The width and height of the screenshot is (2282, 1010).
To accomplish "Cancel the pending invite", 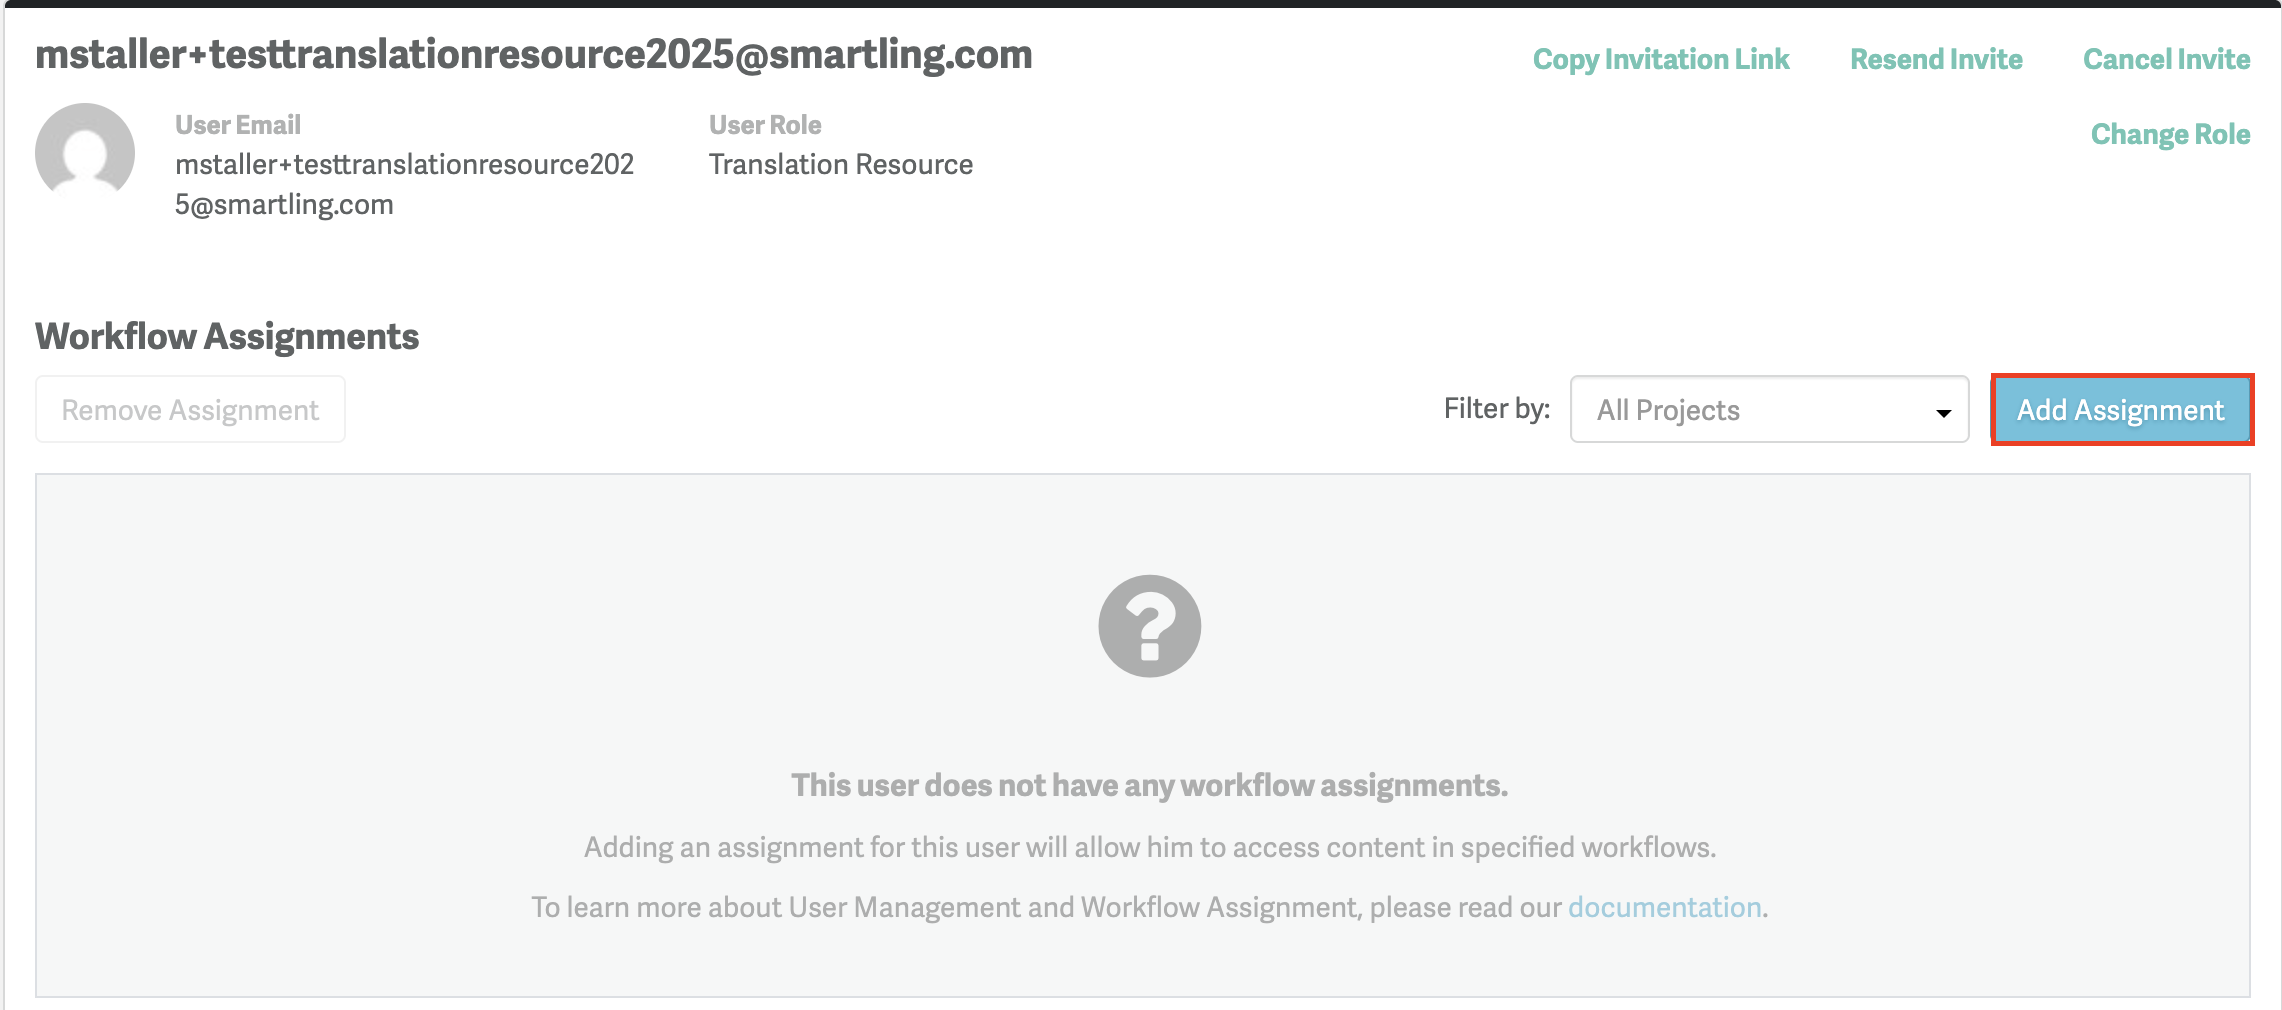I will (x=2165, y=59).
